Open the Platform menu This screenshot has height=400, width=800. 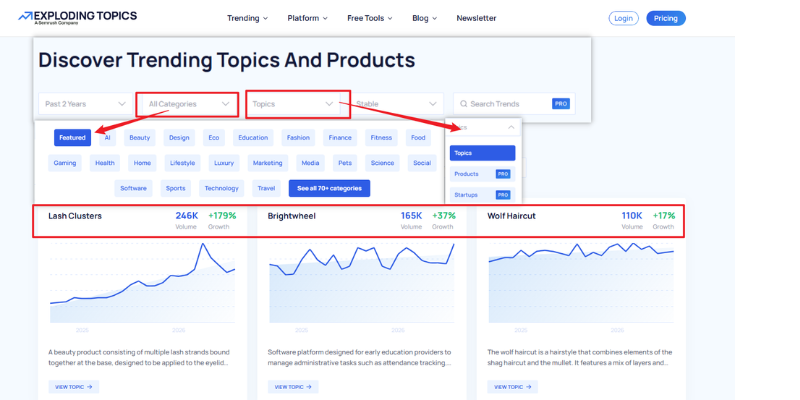click(x=307, y=18)
